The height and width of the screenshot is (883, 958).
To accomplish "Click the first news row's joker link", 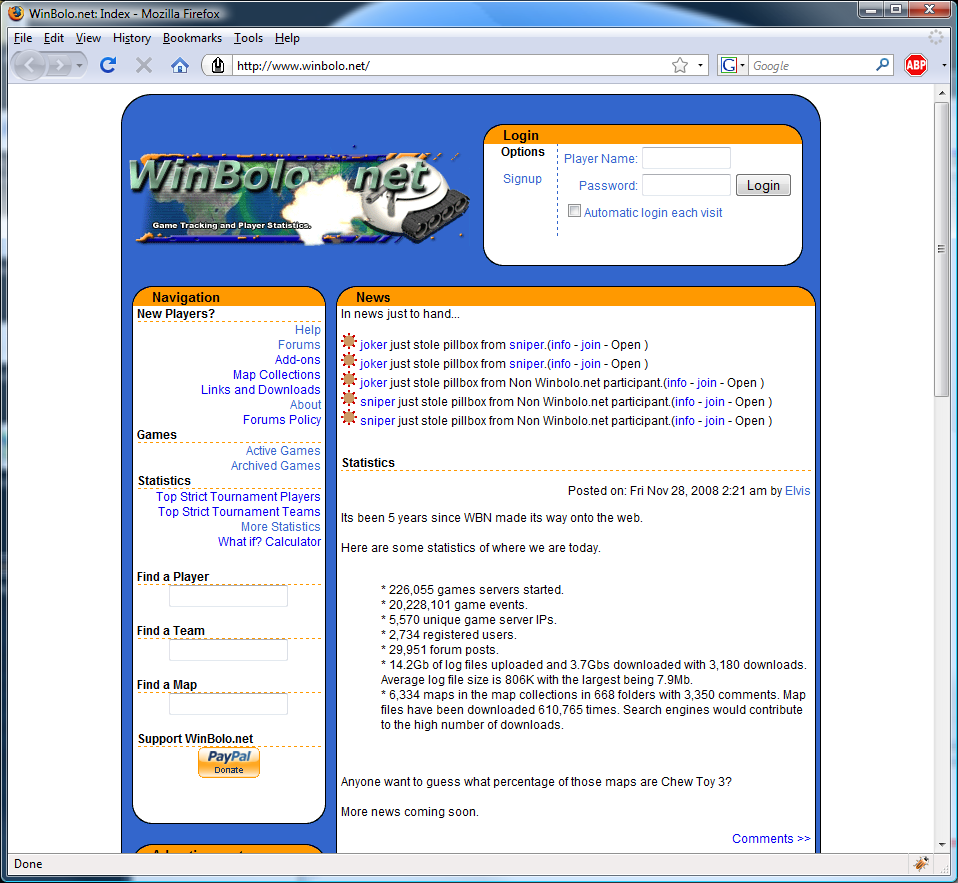I will pos(373,345).
